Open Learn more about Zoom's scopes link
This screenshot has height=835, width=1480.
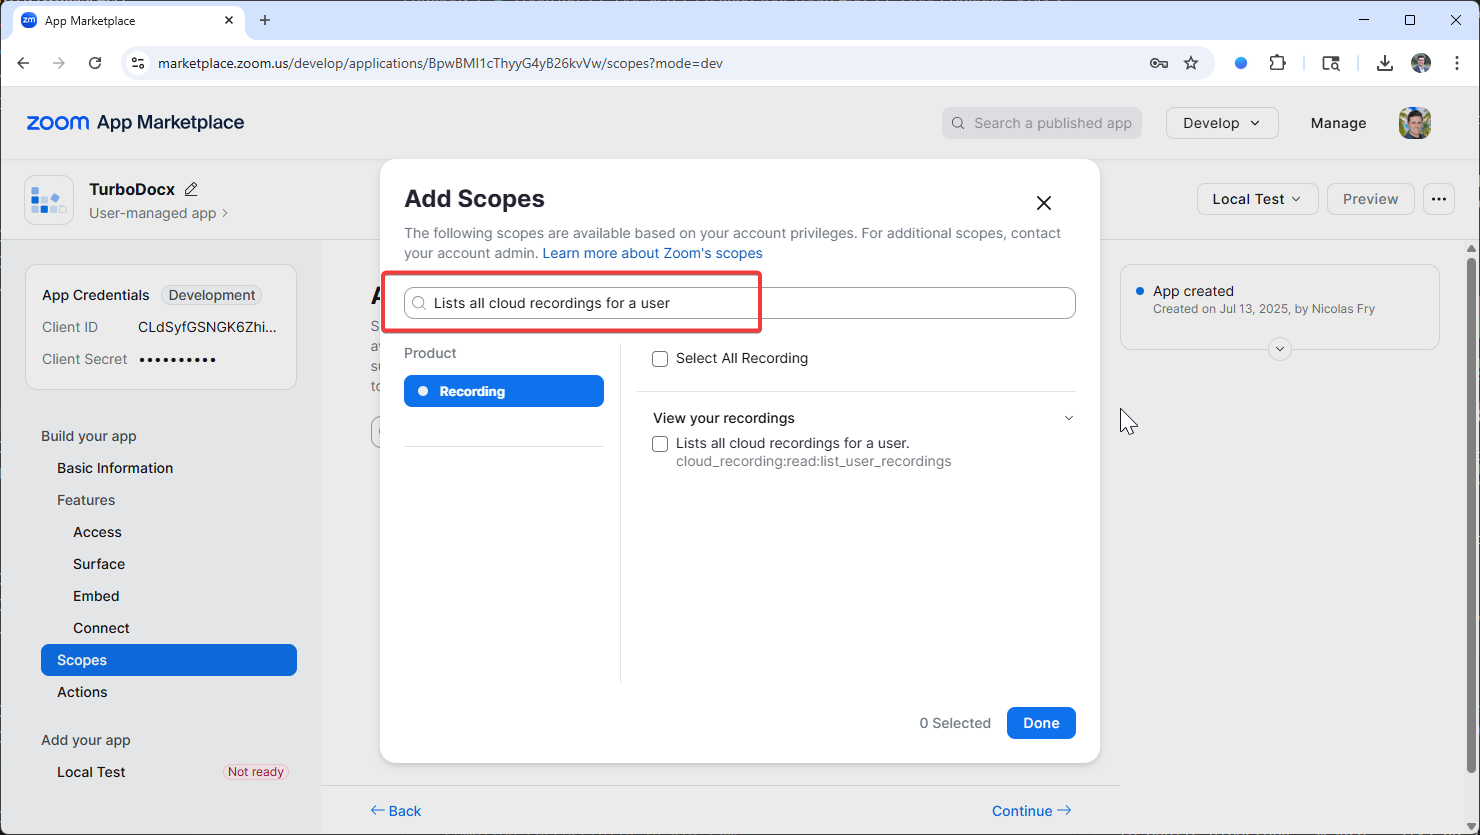click(652, 253)
